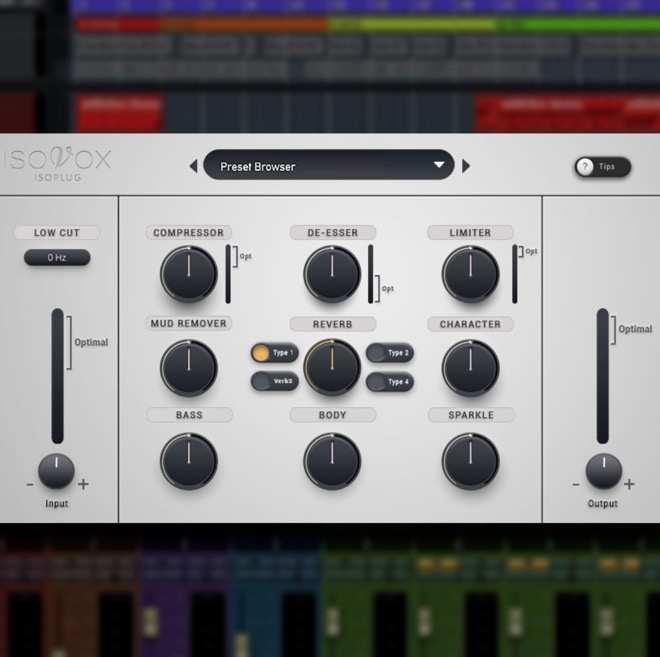Click the Sparkle knob

[470, 461]
